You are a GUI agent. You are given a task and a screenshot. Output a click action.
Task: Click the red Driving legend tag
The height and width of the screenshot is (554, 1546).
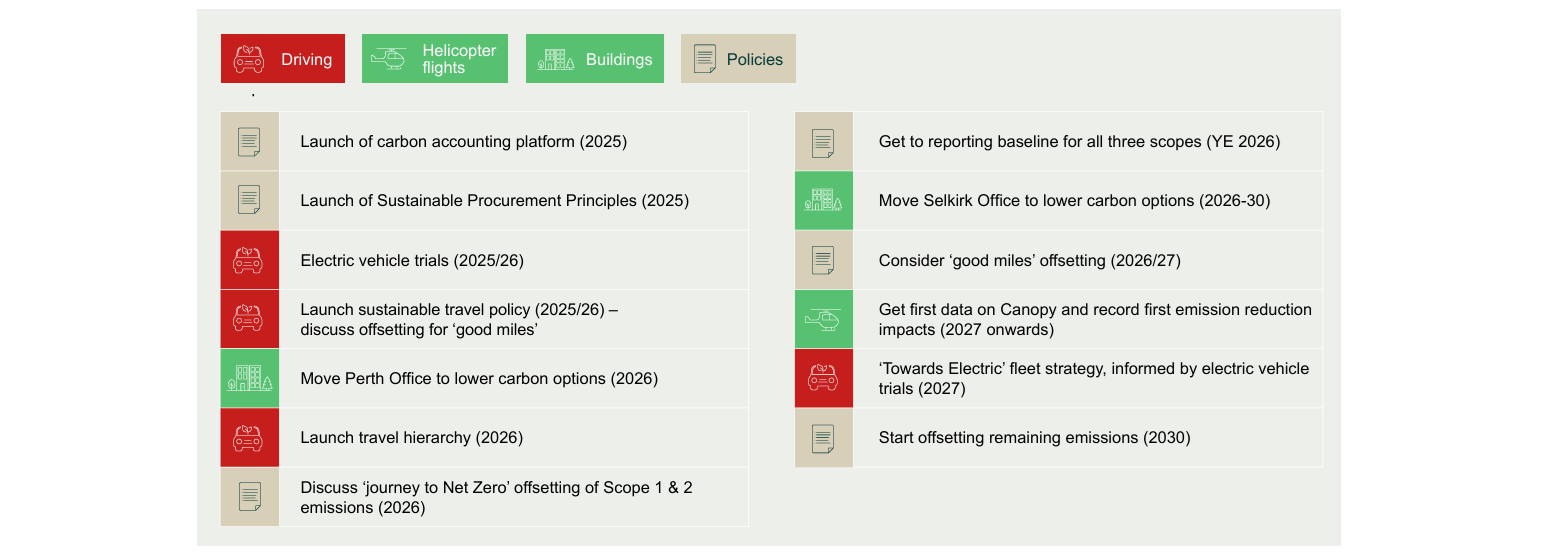pyautogui.click(x=283, y=59)
